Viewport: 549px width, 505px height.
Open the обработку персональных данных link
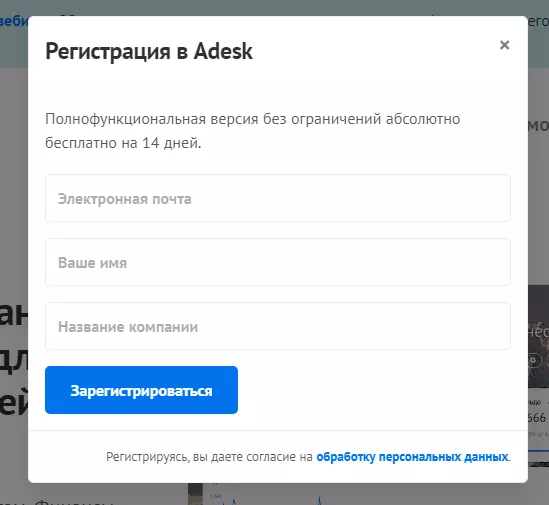pyautogui.click(x=412, y=457)
